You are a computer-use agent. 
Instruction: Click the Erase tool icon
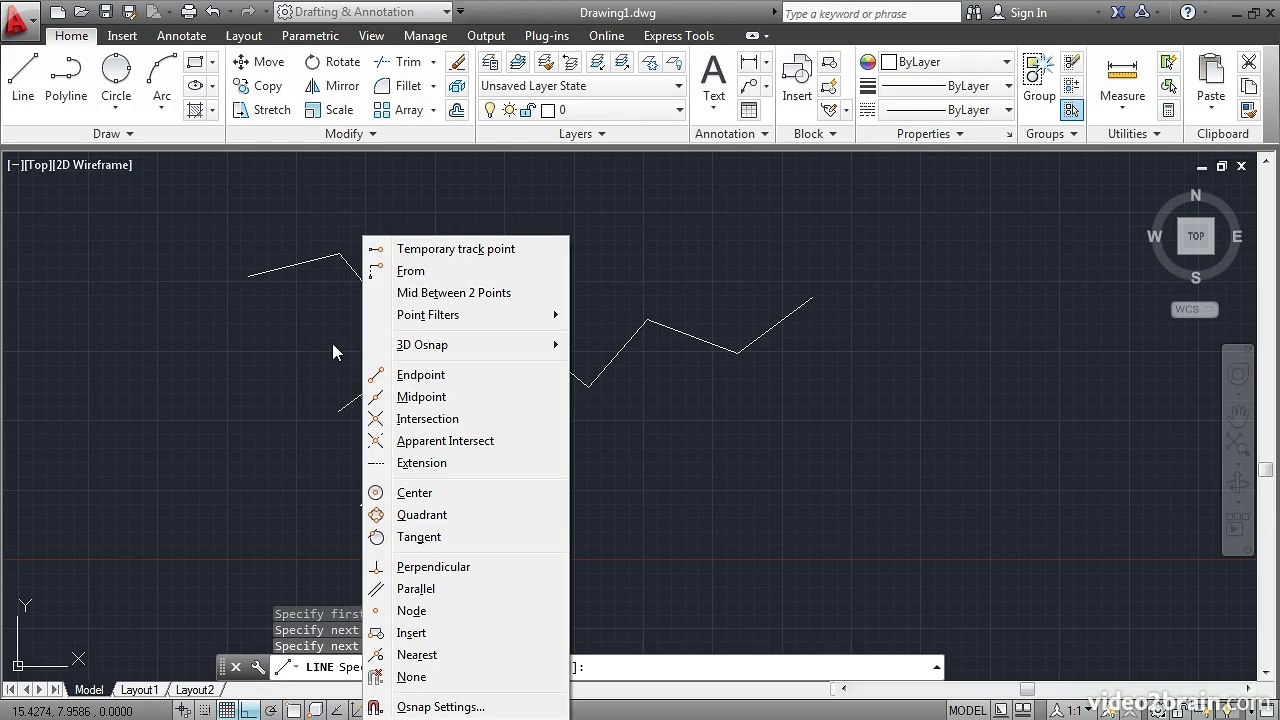[457, 62]
